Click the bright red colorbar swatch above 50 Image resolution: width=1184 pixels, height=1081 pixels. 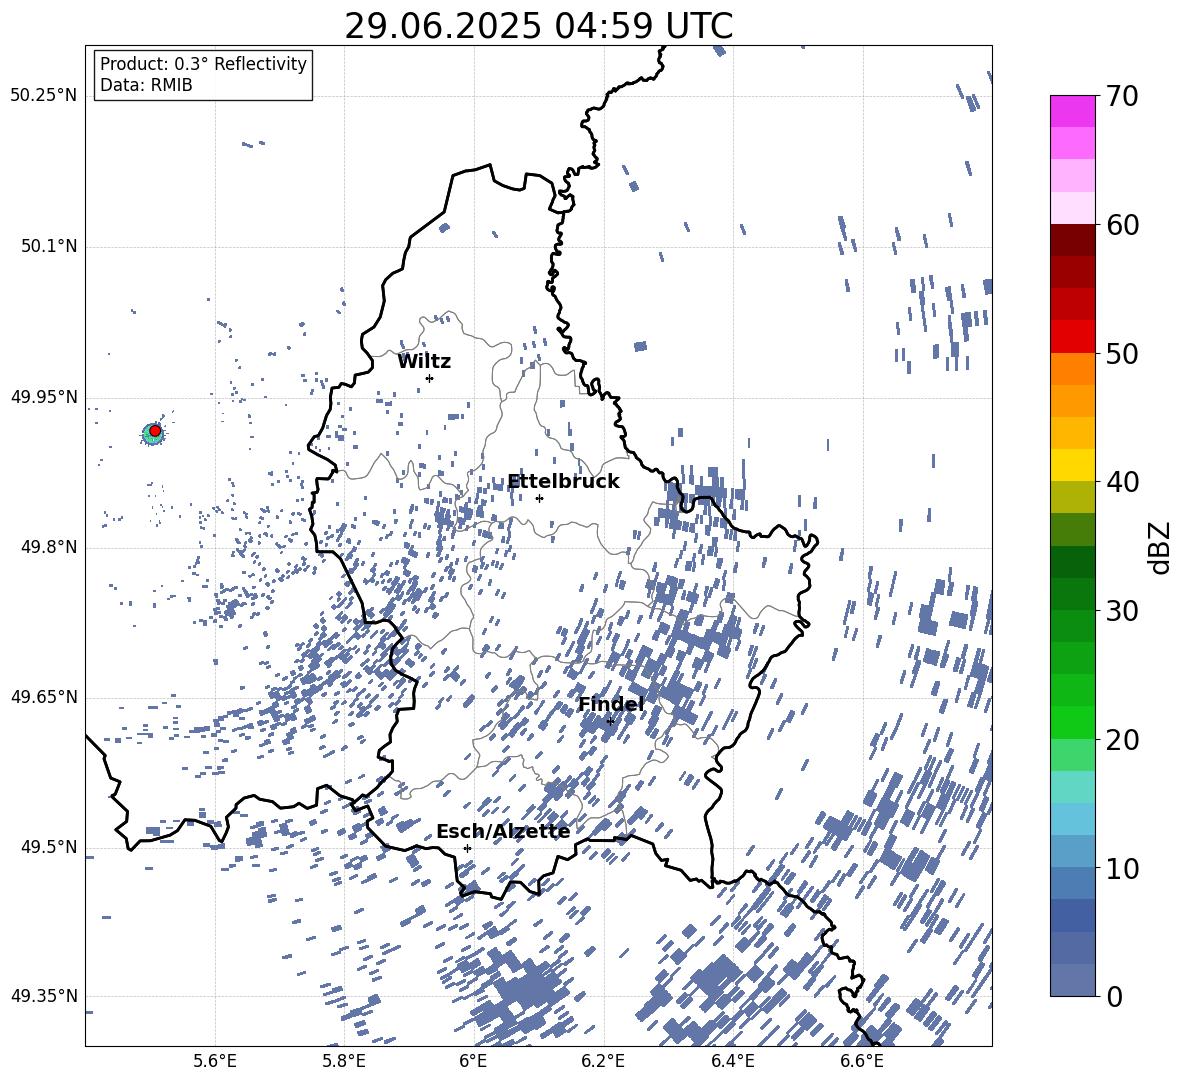(x=1072, y=337)
